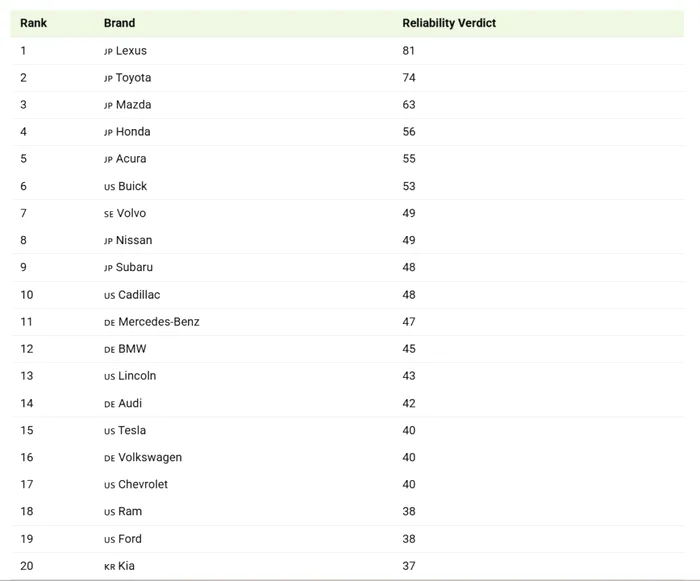
Task: Select the Lexus brand row
Action: [x=347, y=51]
